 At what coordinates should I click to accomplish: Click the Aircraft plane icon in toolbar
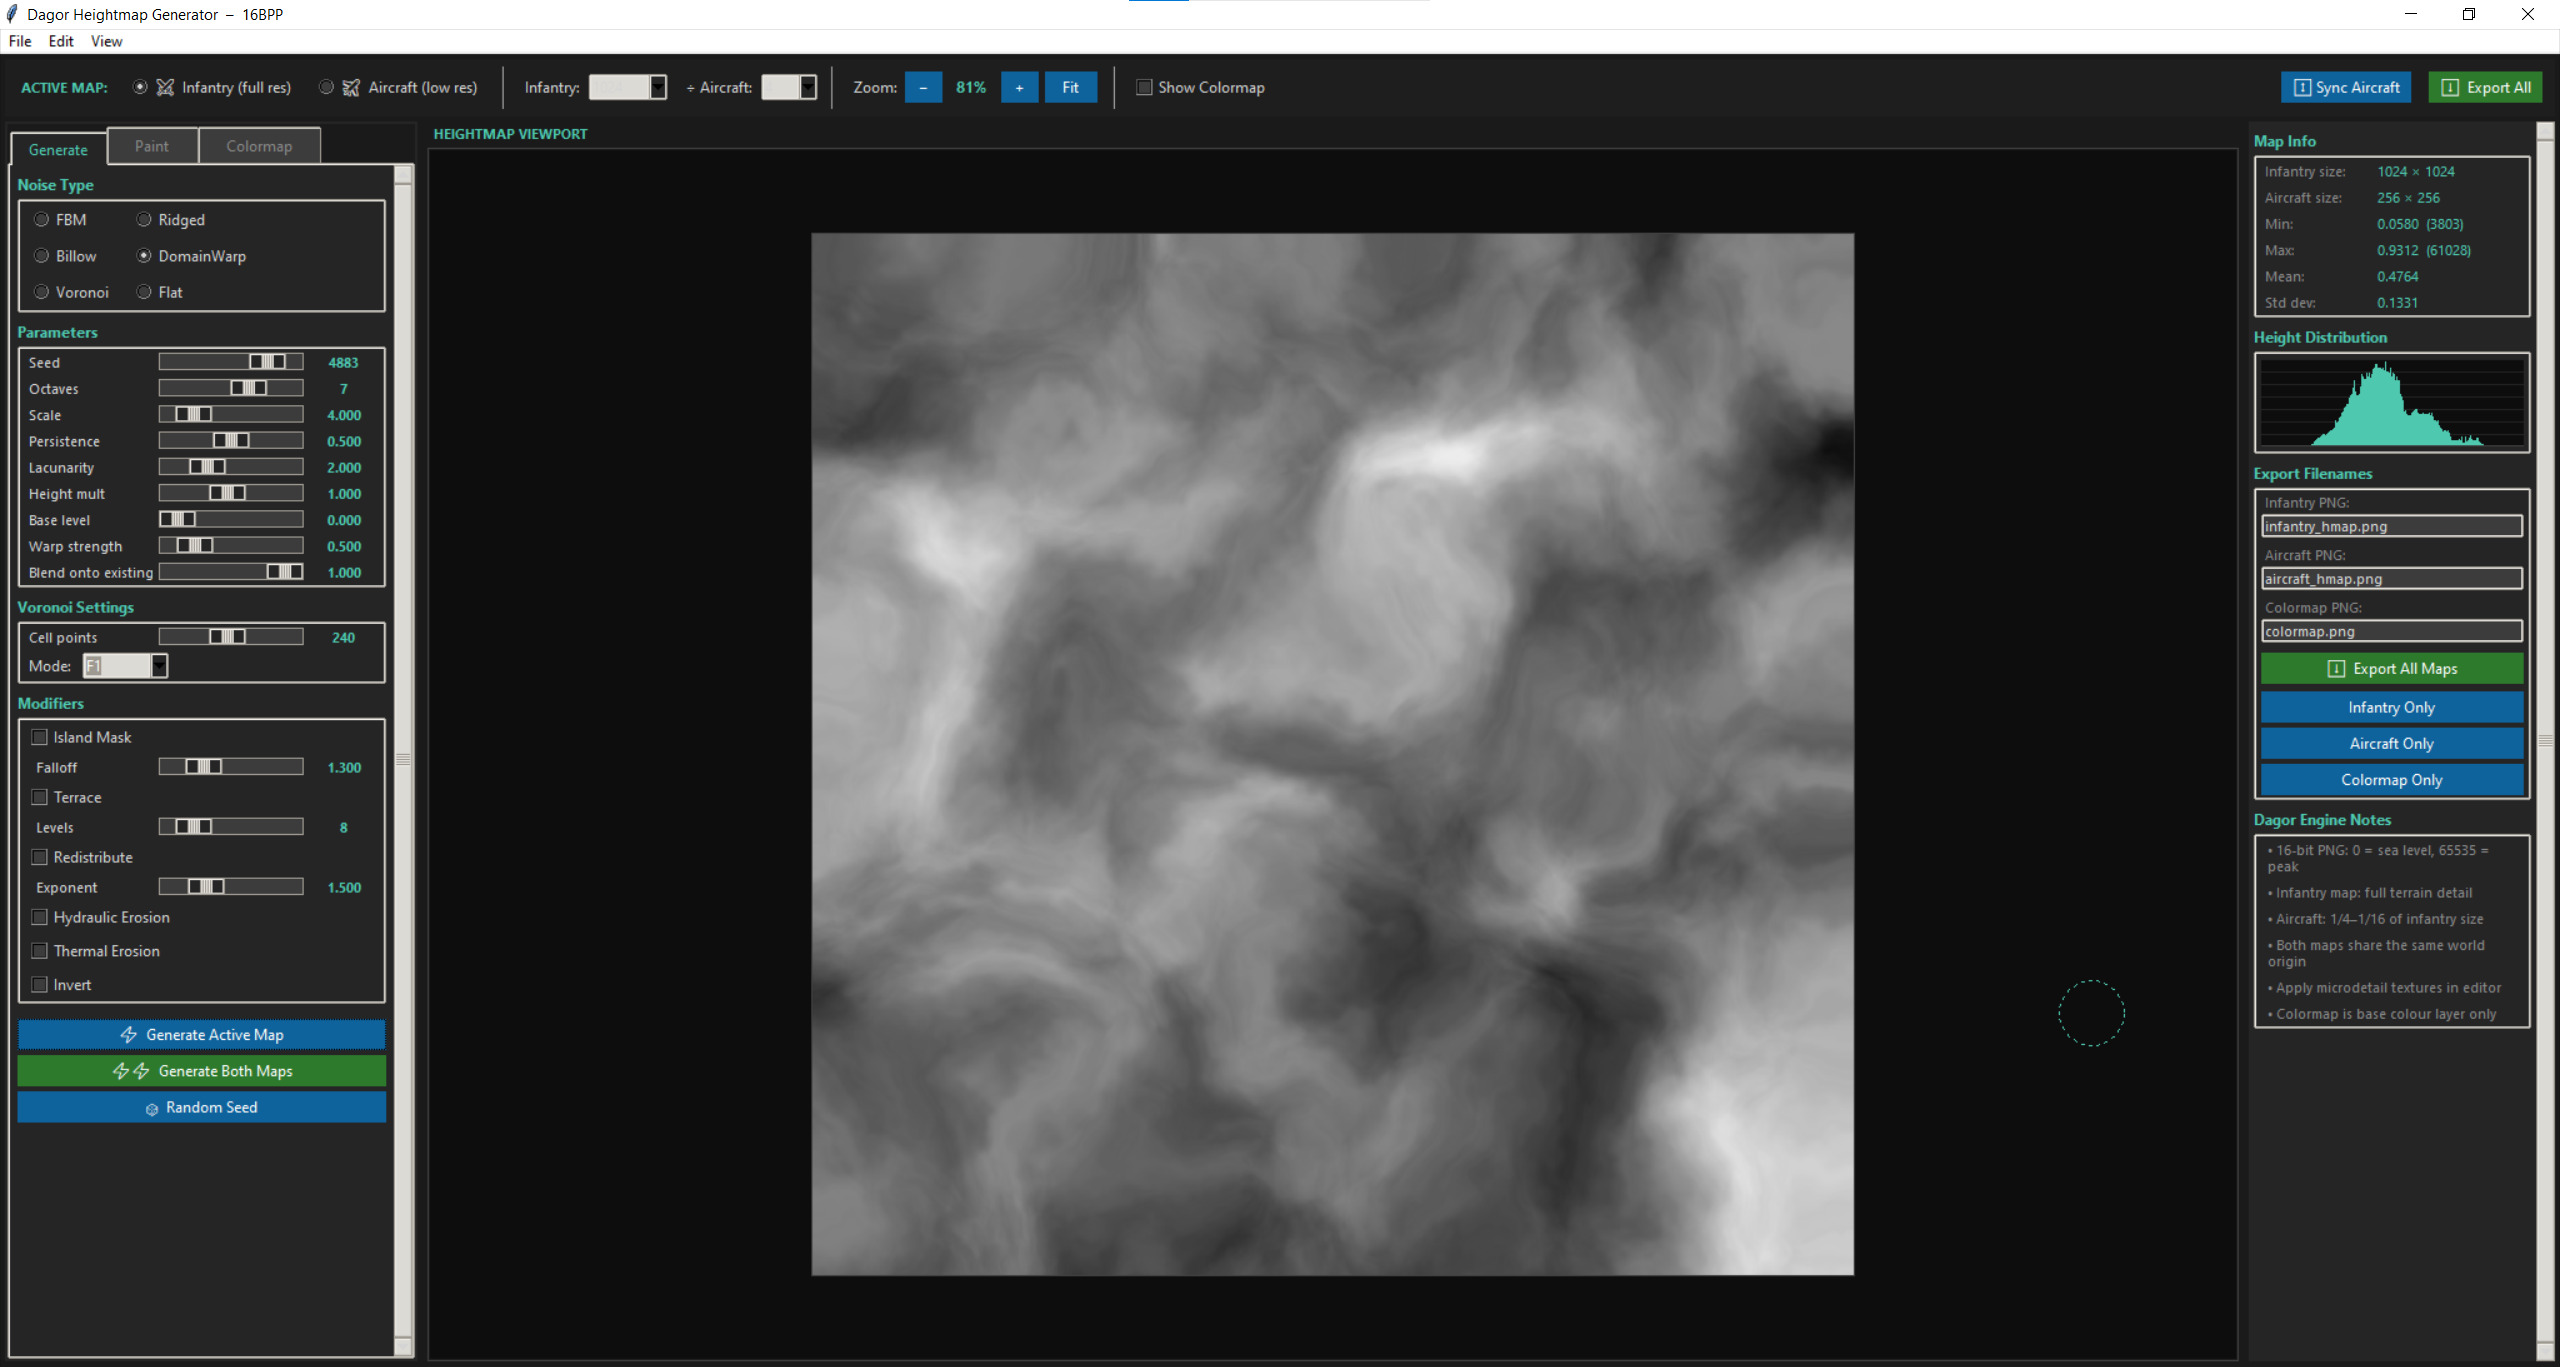(351, 88)
